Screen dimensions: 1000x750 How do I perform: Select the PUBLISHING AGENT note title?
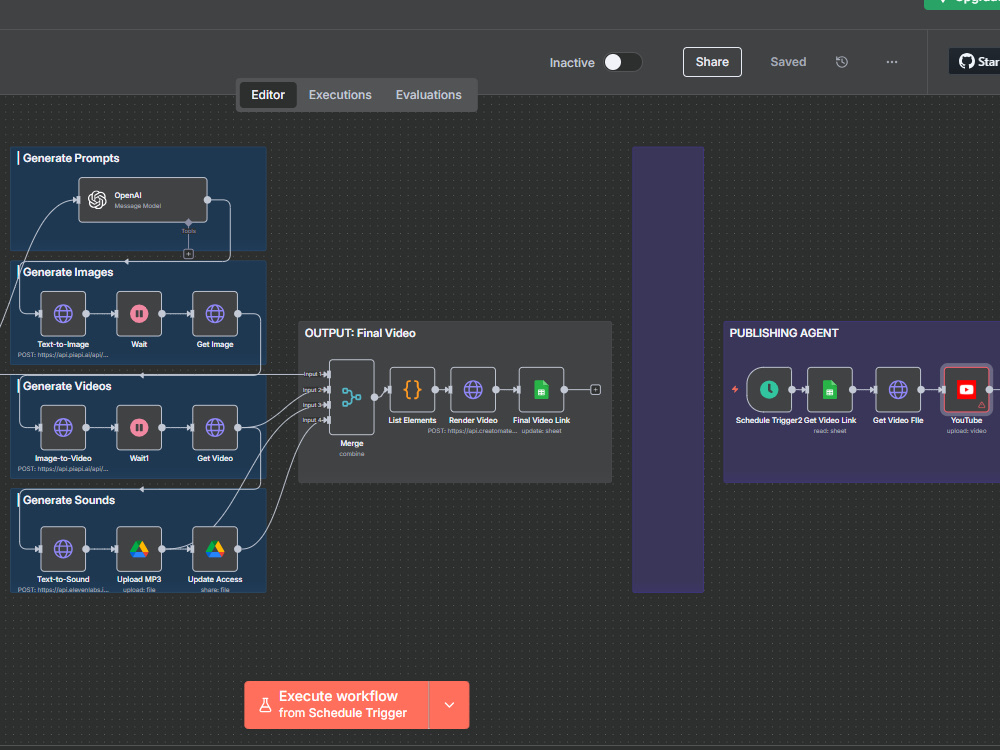point(784,334)
